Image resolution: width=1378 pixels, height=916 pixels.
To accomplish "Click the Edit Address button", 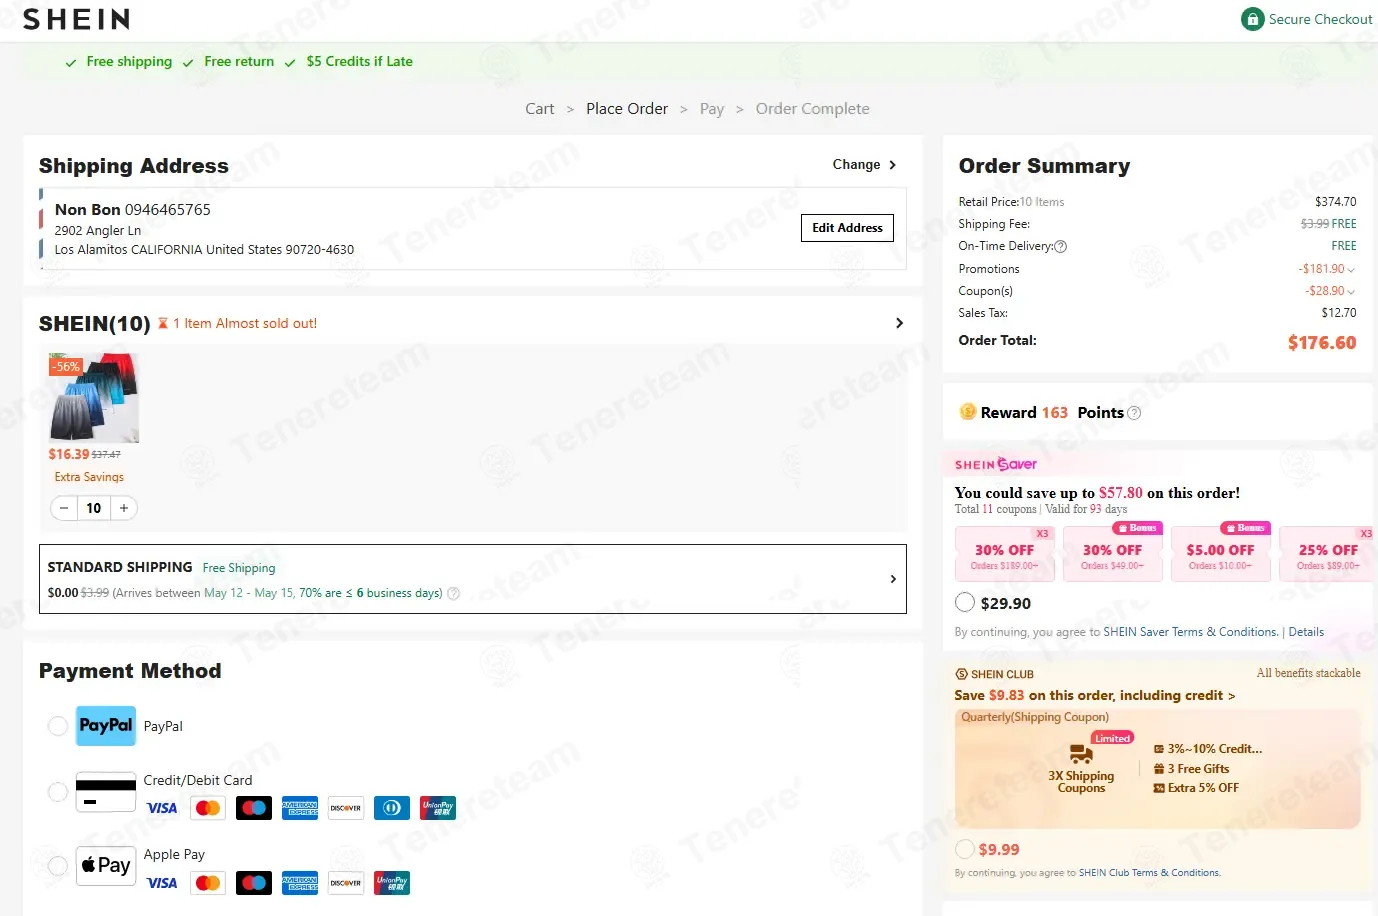I will [x=847, y=228].
